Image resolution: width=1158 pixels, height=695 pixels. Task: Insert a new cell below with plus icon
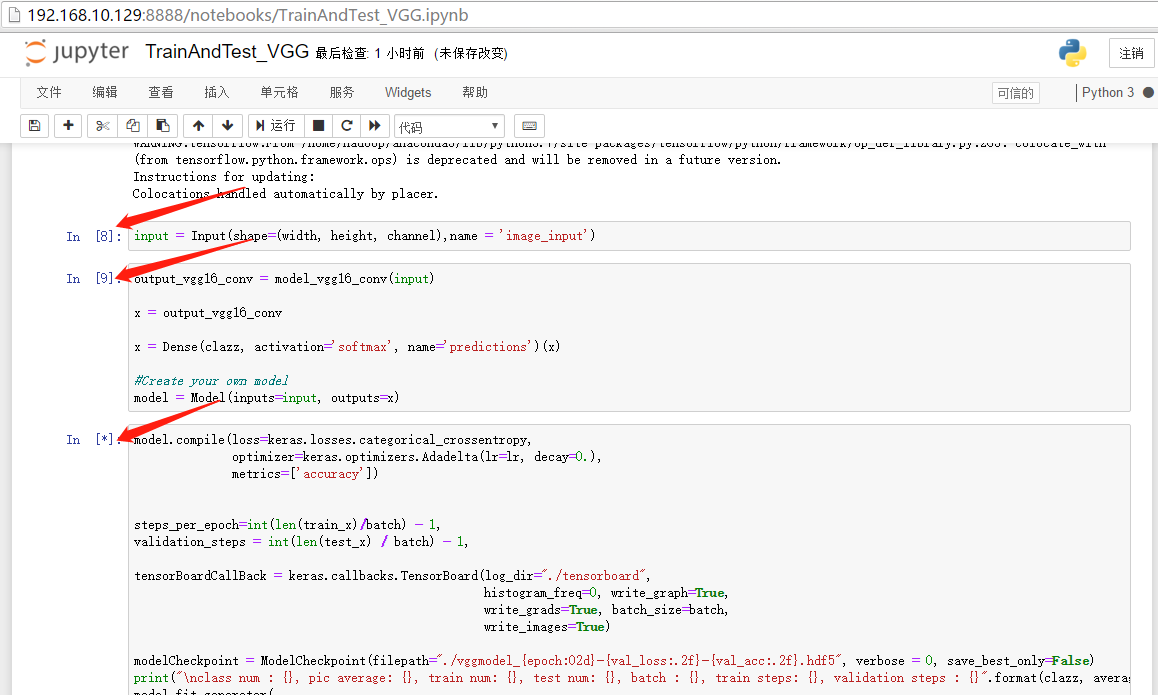pos(68,126)
